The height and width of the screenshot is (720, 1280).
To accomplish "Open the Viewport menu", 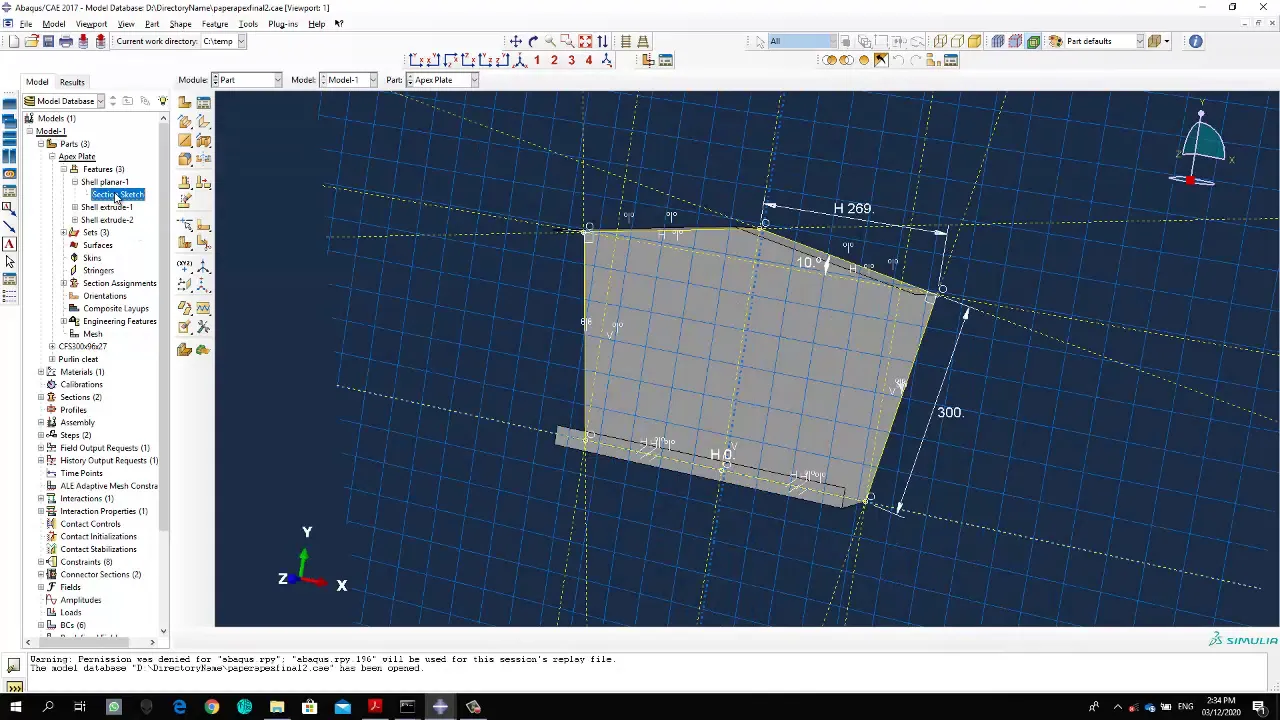I will coord(91,24).
